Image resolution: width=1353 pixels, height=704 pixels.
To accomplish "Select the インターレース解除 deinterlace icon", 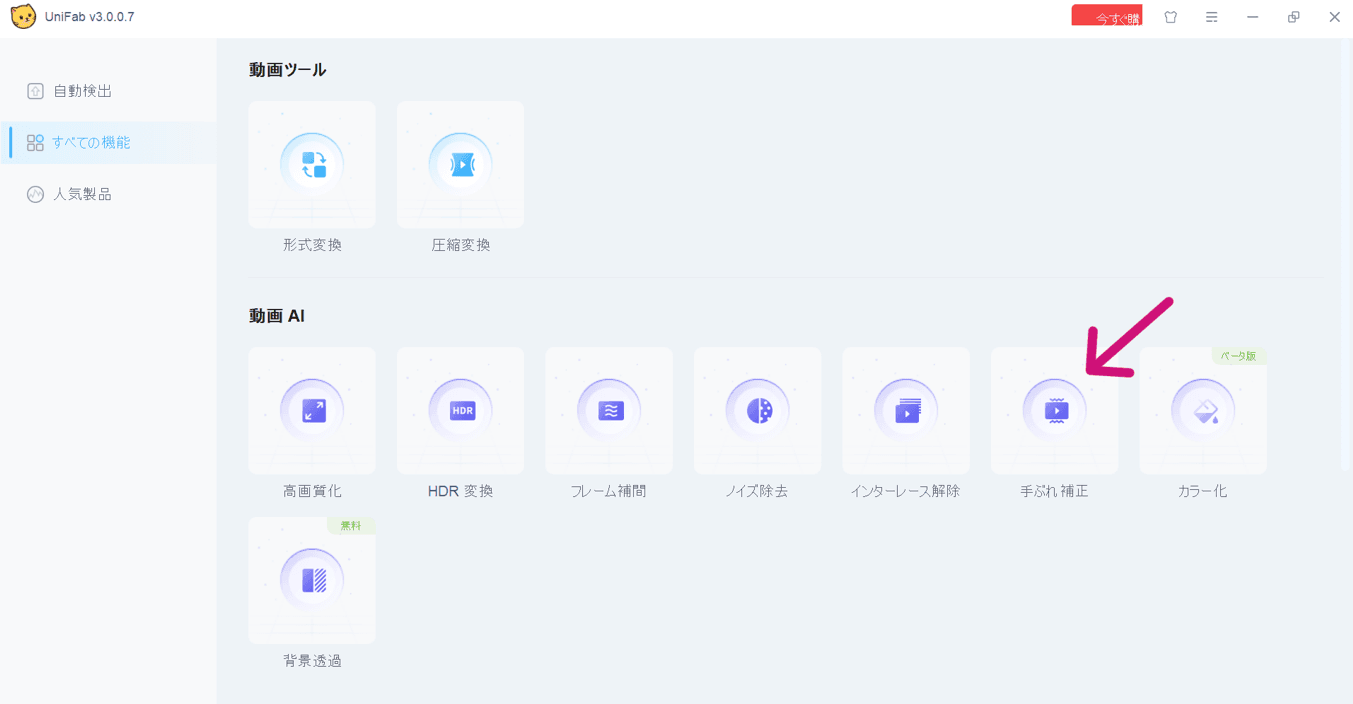I will [x=906, y=411].
